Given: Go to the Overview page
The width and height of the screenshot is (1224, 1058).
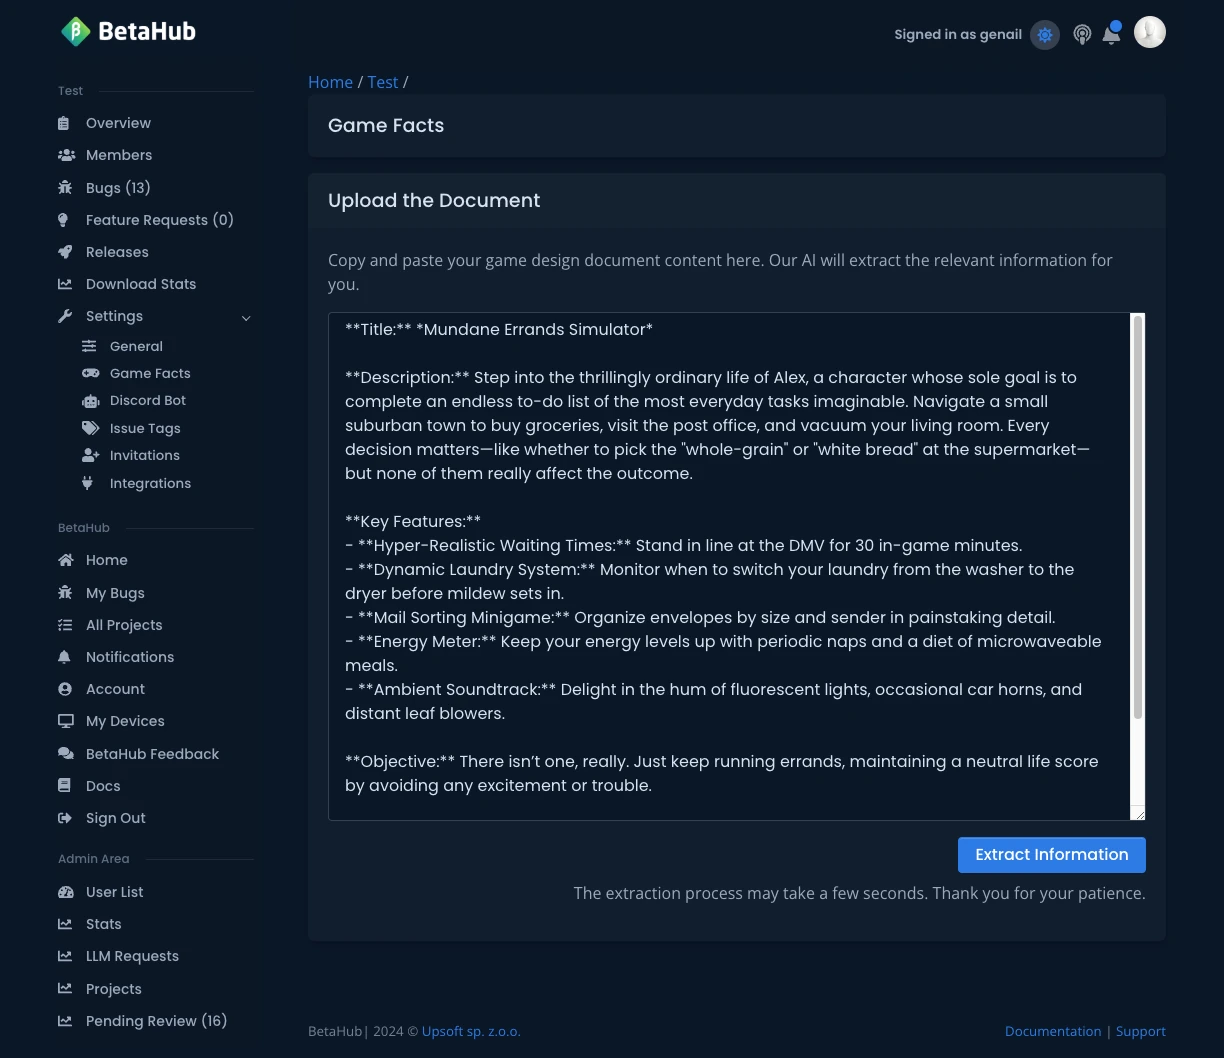Looking at the screenshot, I should tap(118, 123).
